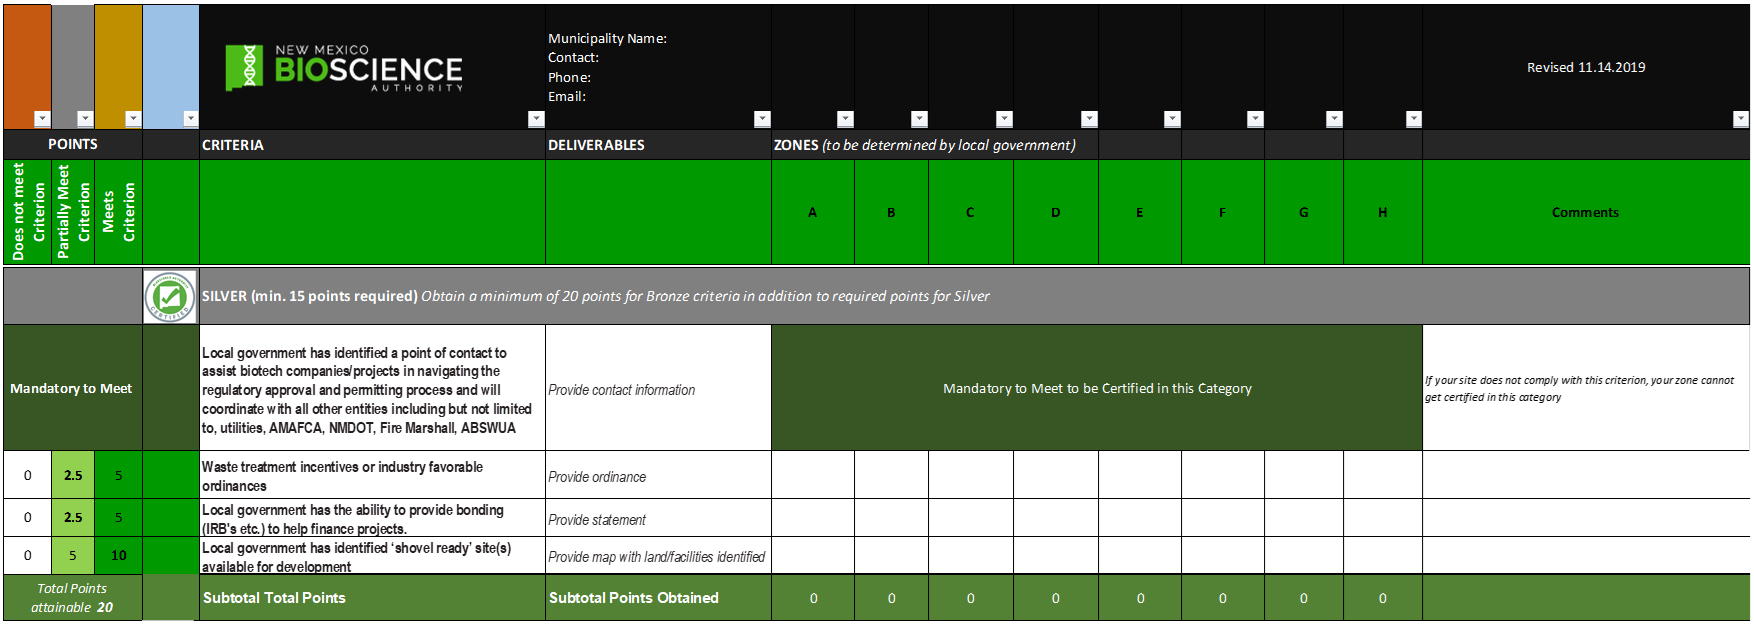The image size is (1754, 627).
Task: Open filter dropdown on the light blue column
Action: (191, 119)
